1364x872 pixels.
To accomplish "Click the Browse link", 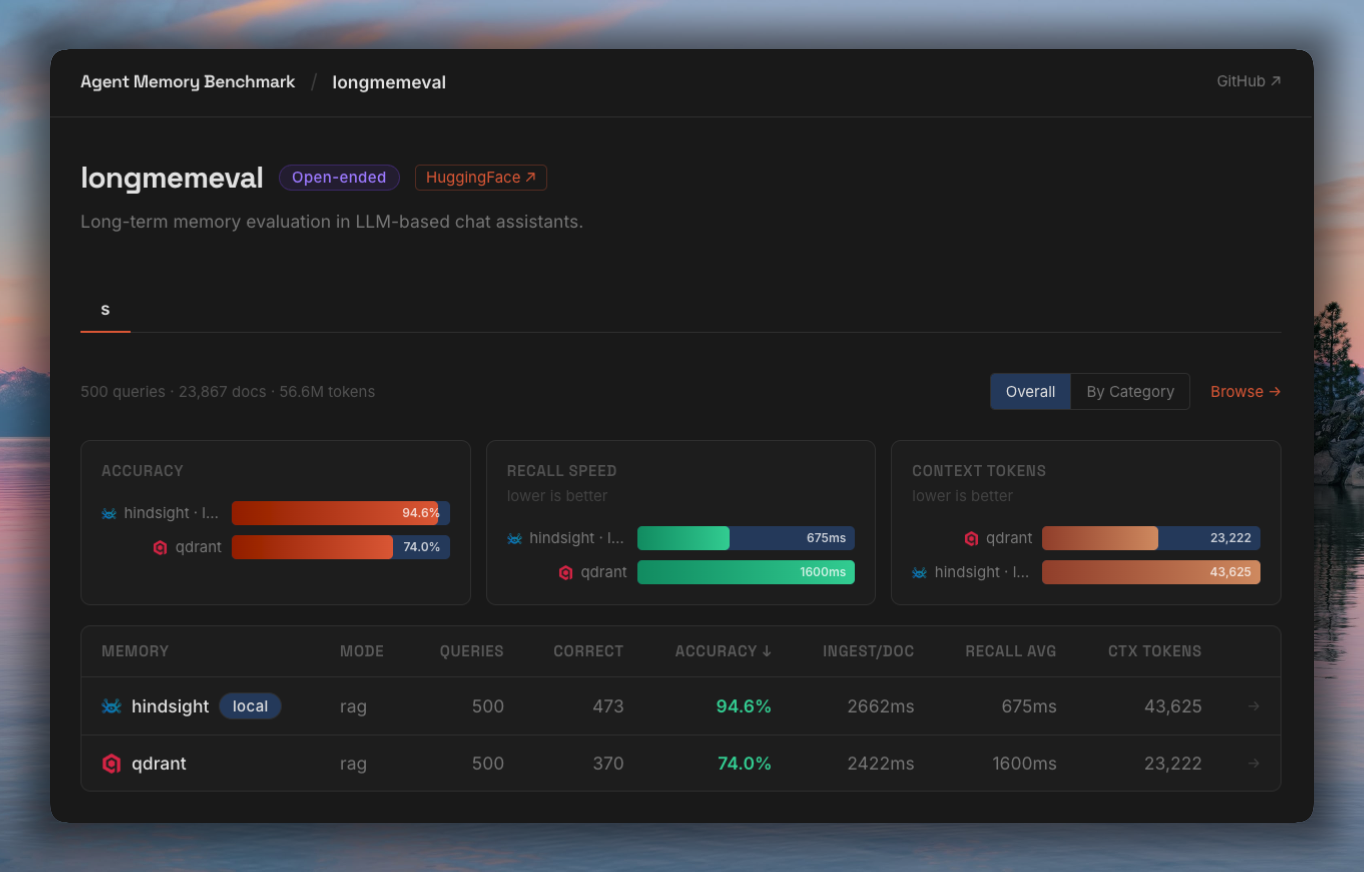I will (x=1245, y=392).
